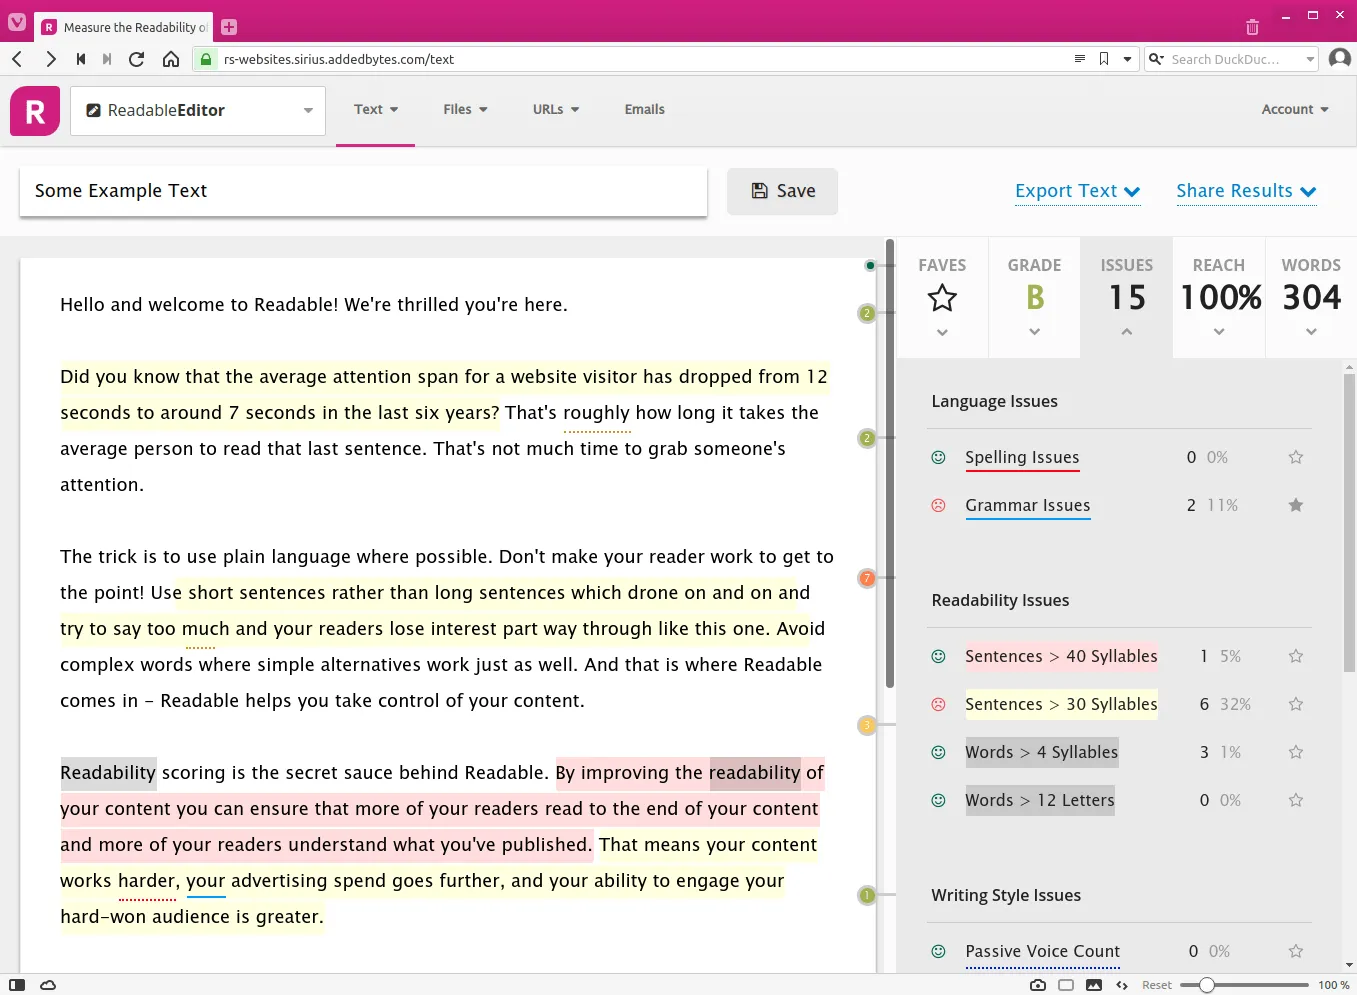Screen dimensions: 1357x995
Task: Expand the chevron under WORDS
Action: tap(1311, 332)
